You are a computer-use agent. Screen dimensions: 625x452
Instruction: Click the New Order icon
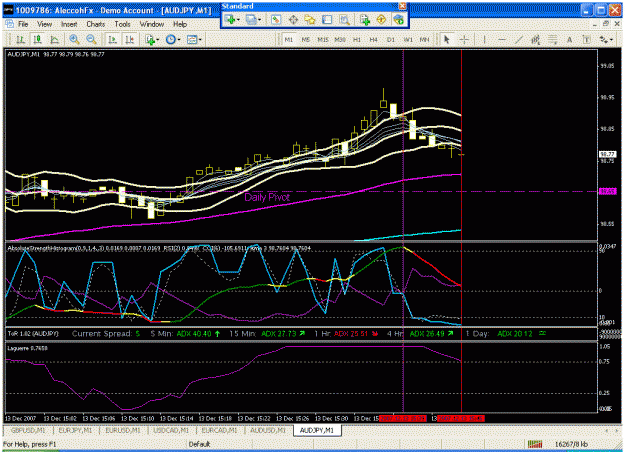(x=365, y=20)
